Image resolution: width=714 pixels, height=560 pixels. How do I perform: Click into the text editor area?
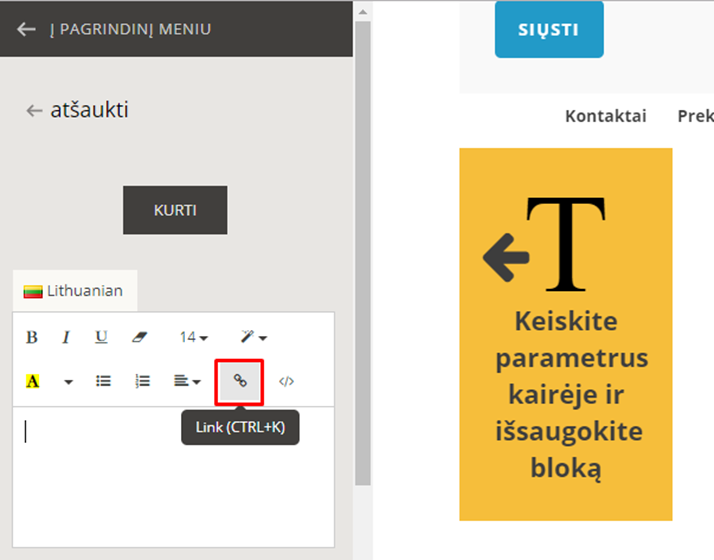pos(173,477)
